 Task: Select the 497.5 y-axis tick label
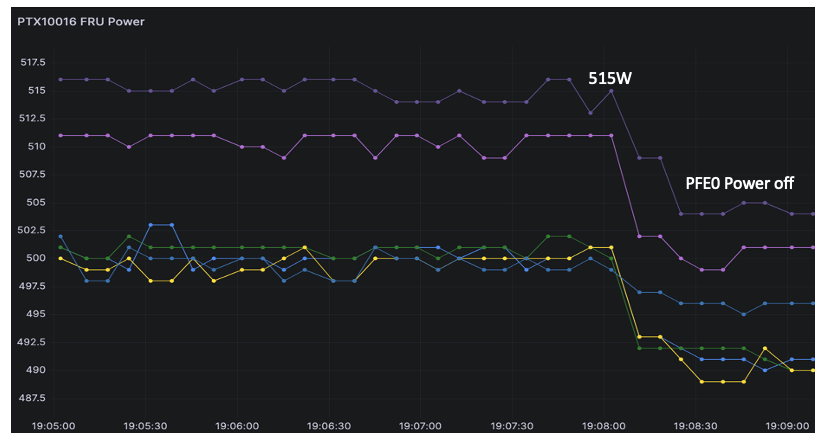[33, 286]
